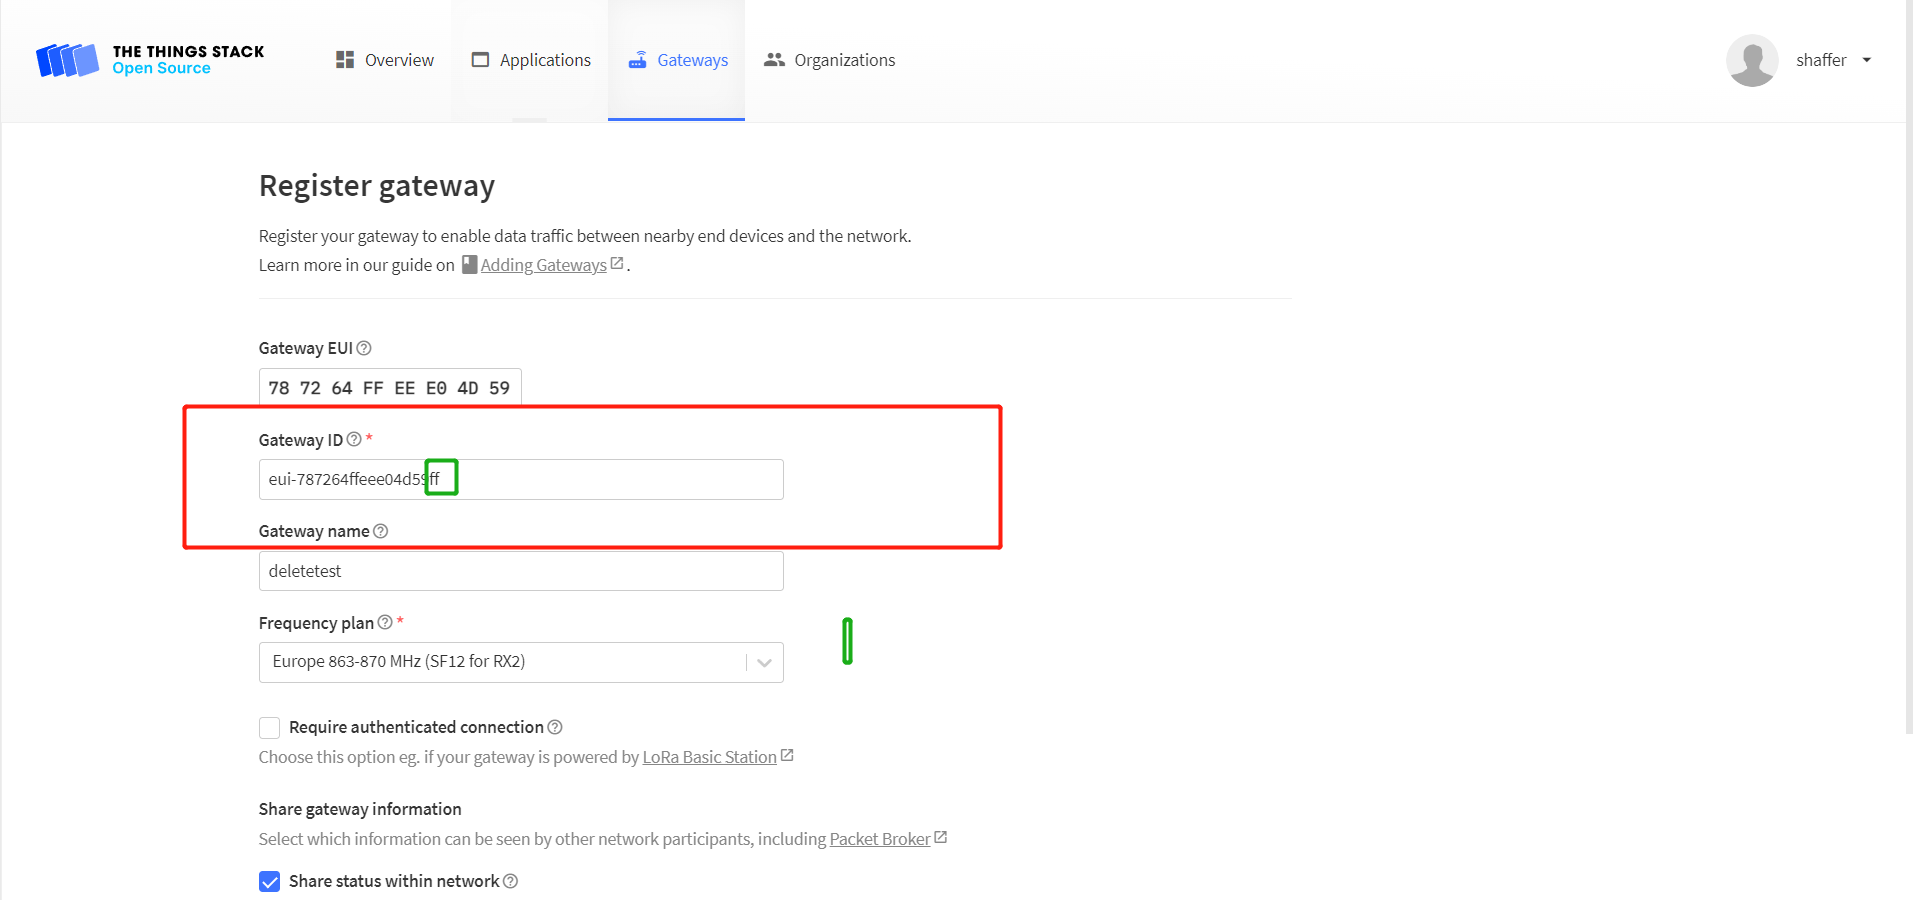
Task: Open the shaffer user menu arrow
Action: pos(1866,60)
